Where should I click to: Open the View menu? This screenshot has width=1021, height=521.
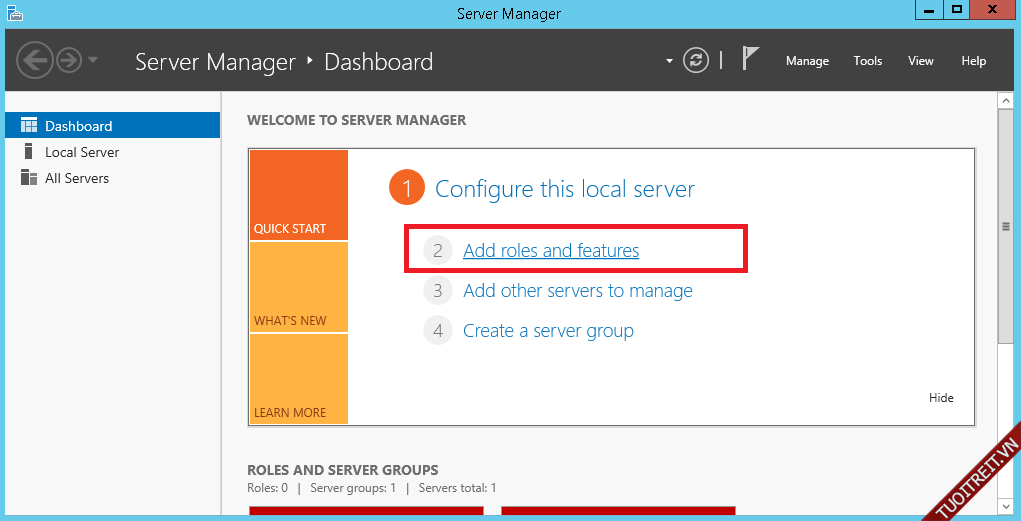coord(920,61)
